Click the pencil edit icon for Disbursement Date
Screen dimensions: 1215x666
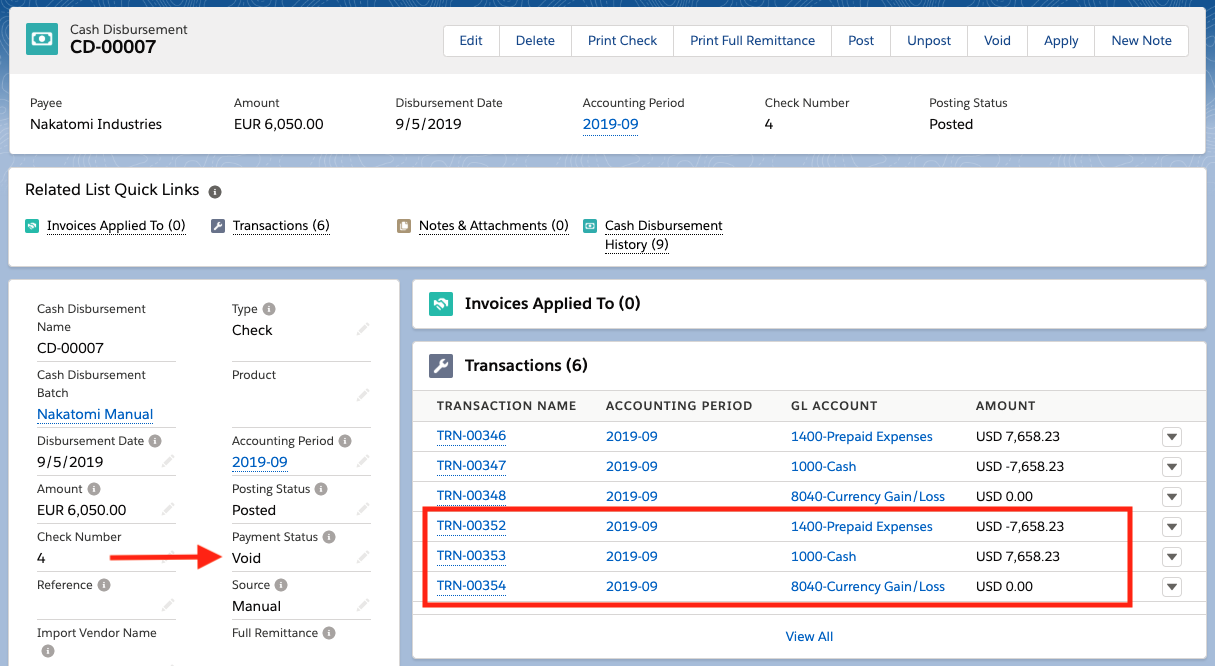tap(168, 460)
